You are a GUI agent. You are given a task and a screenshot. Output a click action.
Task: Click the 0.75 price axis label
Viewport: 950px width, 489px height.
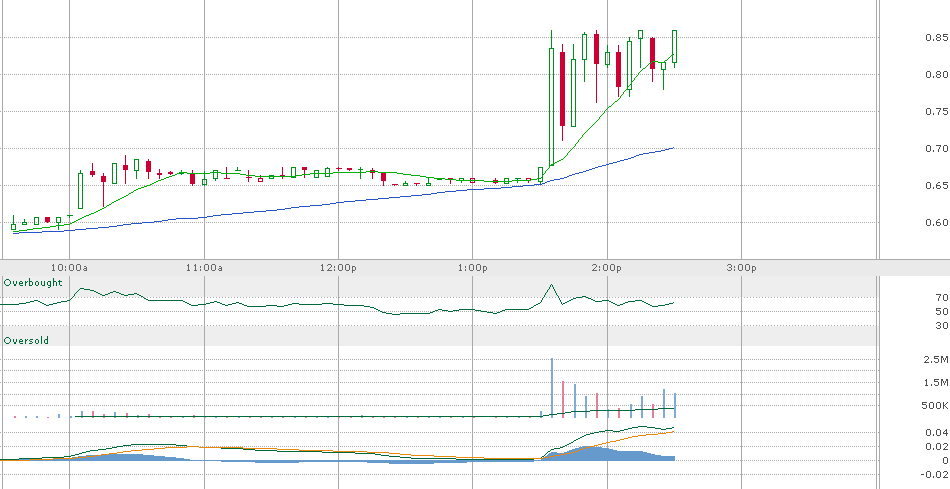click(936, 111)
